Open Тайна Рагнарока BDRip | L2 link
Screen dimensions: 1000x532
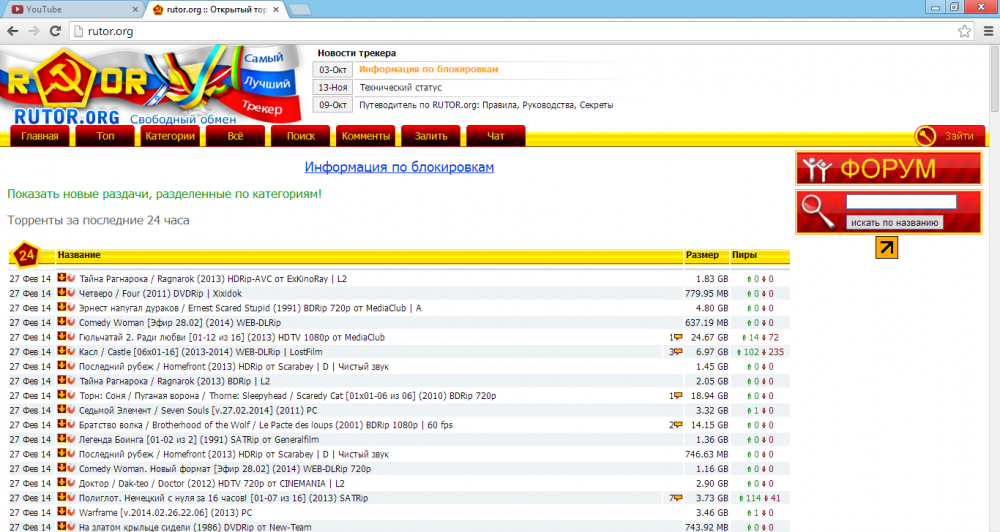175,381
